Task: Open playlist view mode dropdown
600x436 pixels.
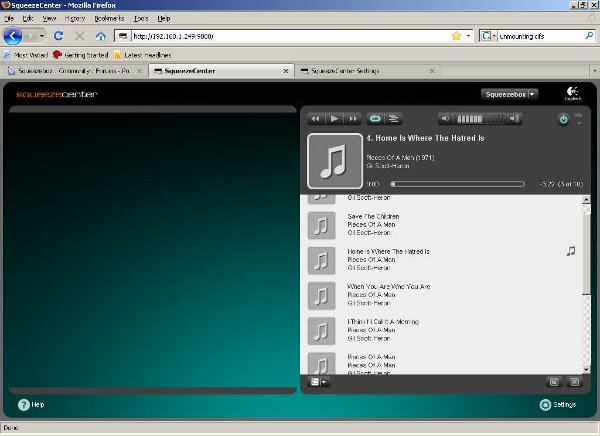Action: click(x=320, y=382)
